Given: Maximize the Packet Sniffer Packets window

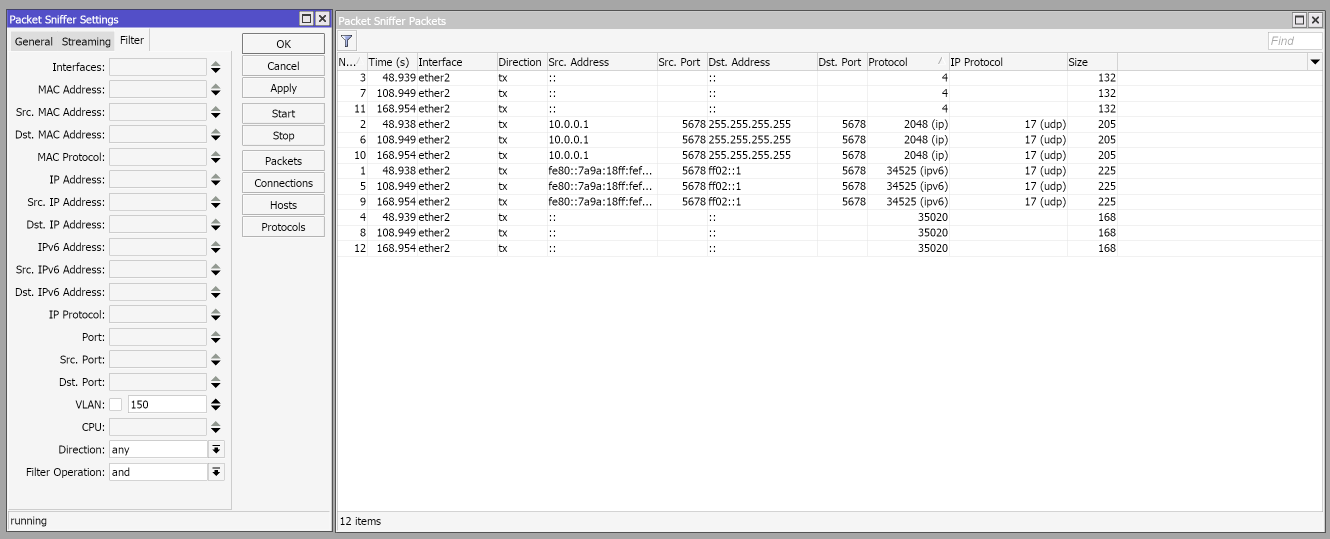Looking at the screenshot, I should click(1299, 20).
